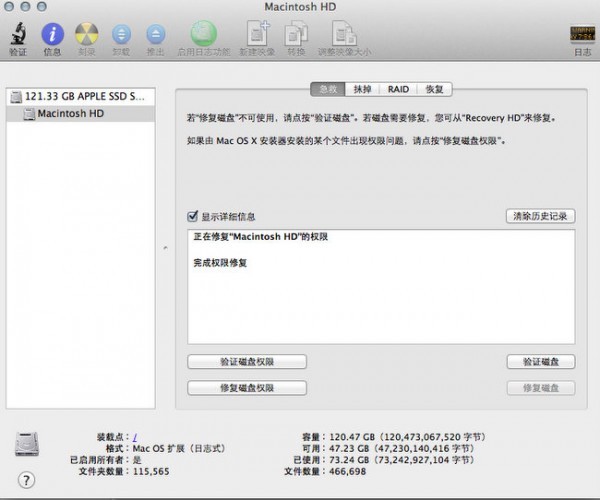This screenshot has width=600, height=500.
Task: Click the sidebar divider handle dot
Action: click(x=165, y=248)
